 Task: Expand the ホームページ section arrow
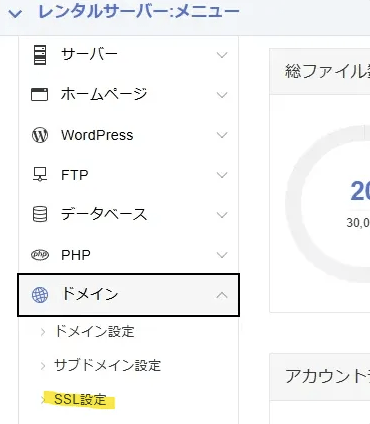[222, 95]
